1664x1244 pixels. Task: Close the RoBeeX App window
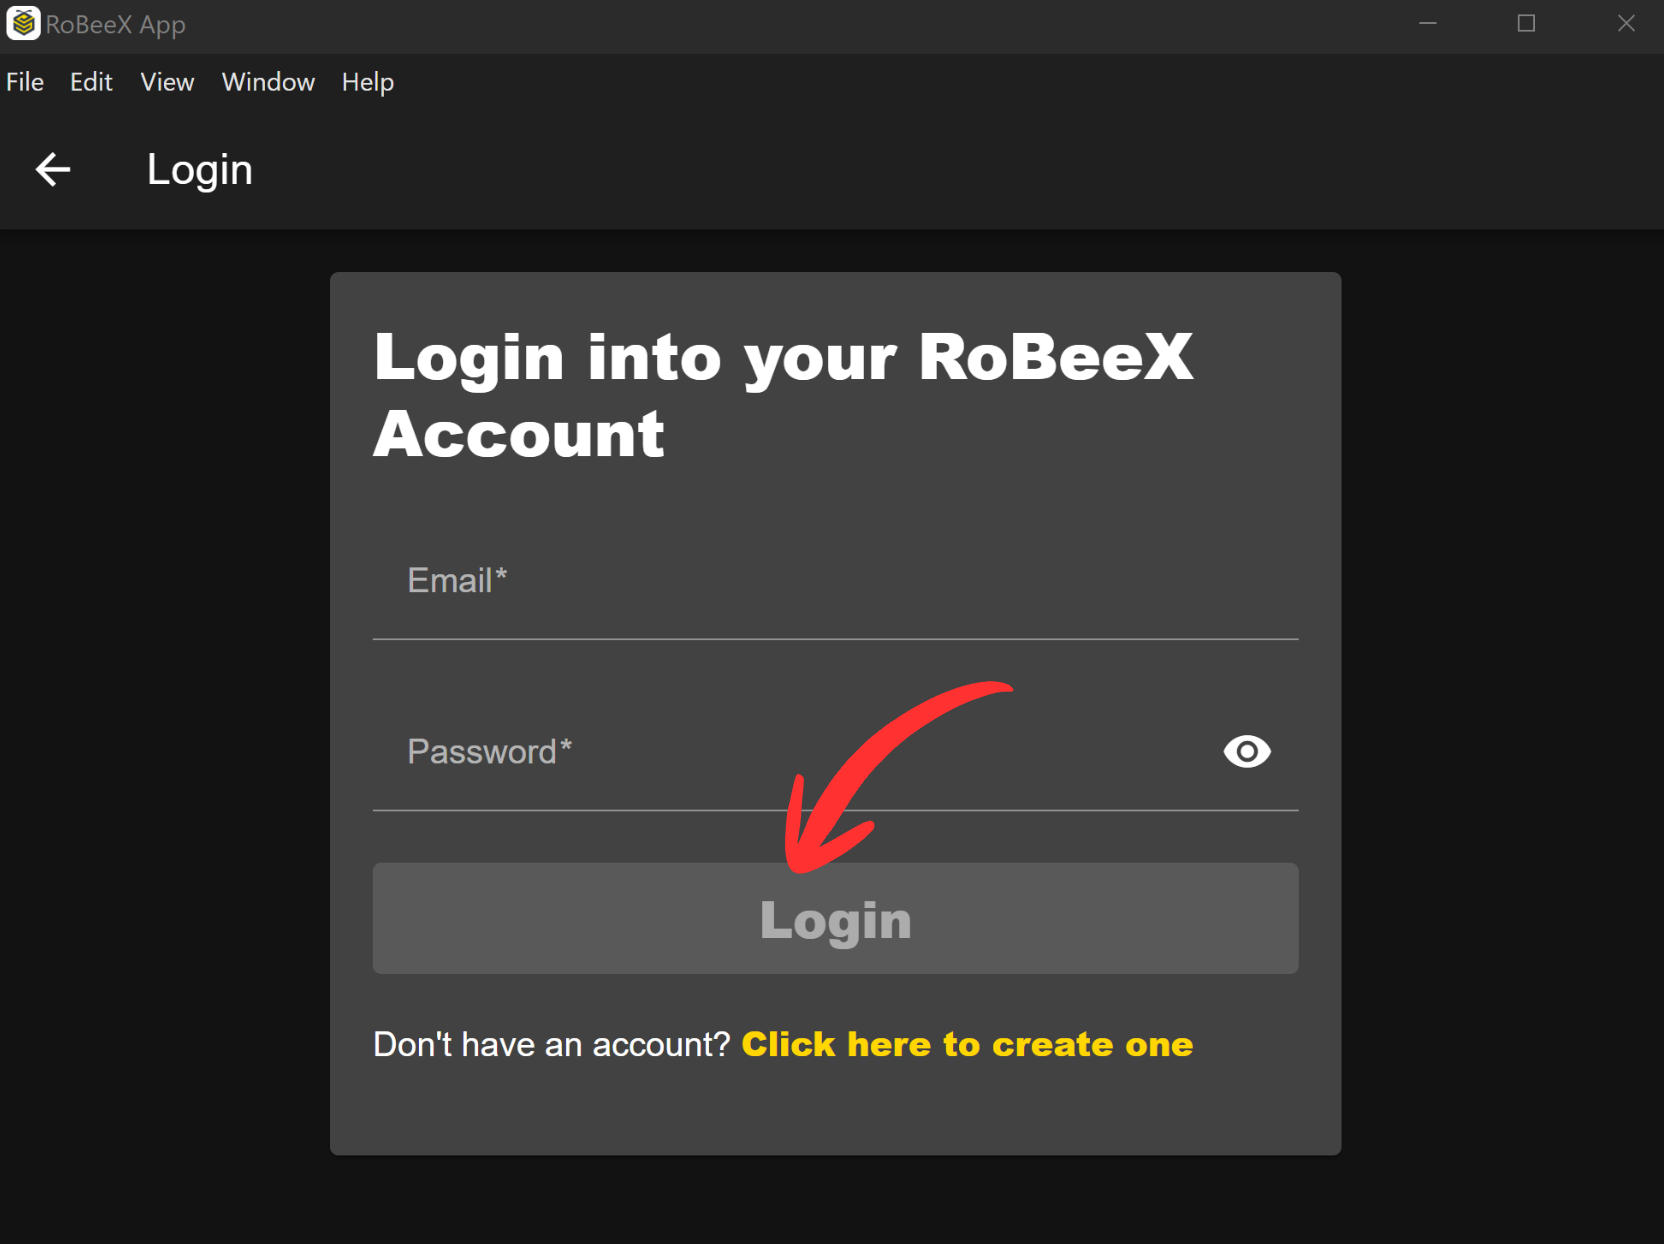click(1625, 24)
